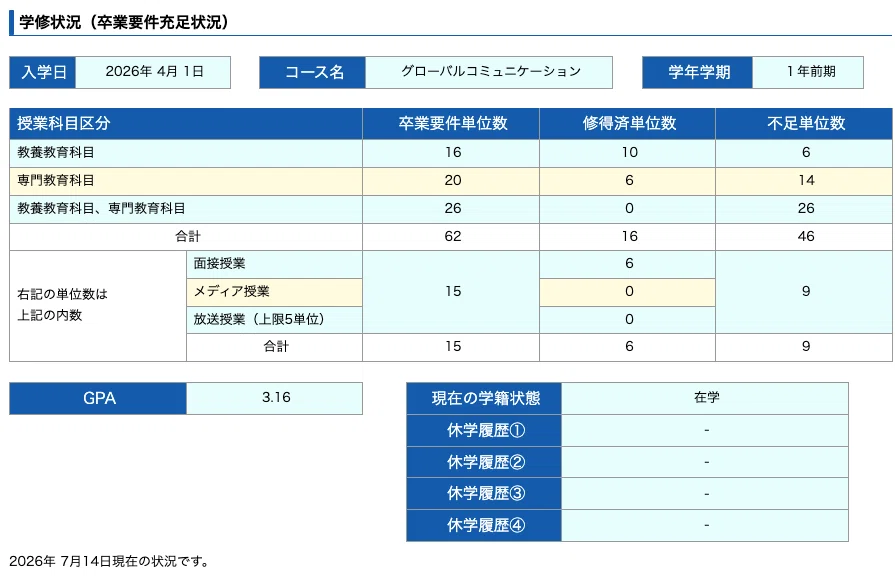Click the 卒業要件単位数 column header
This screenshot has height=577, width=895.
(x=451, y=124)
